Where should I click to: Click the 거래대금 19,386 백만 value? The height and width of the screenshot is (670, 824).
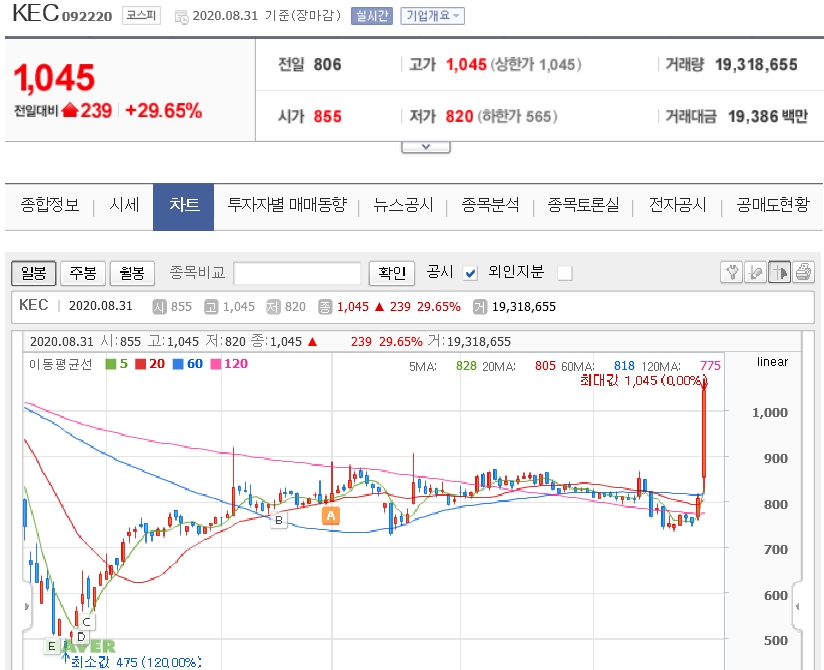tap(767, 116)
